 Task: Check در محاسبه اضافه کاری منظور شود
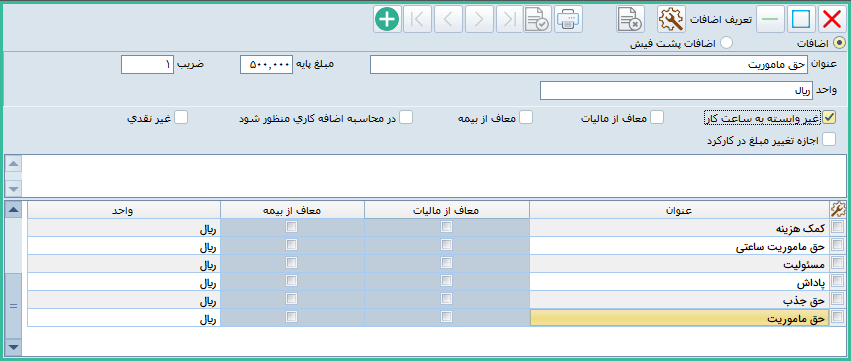coord(406,117)
